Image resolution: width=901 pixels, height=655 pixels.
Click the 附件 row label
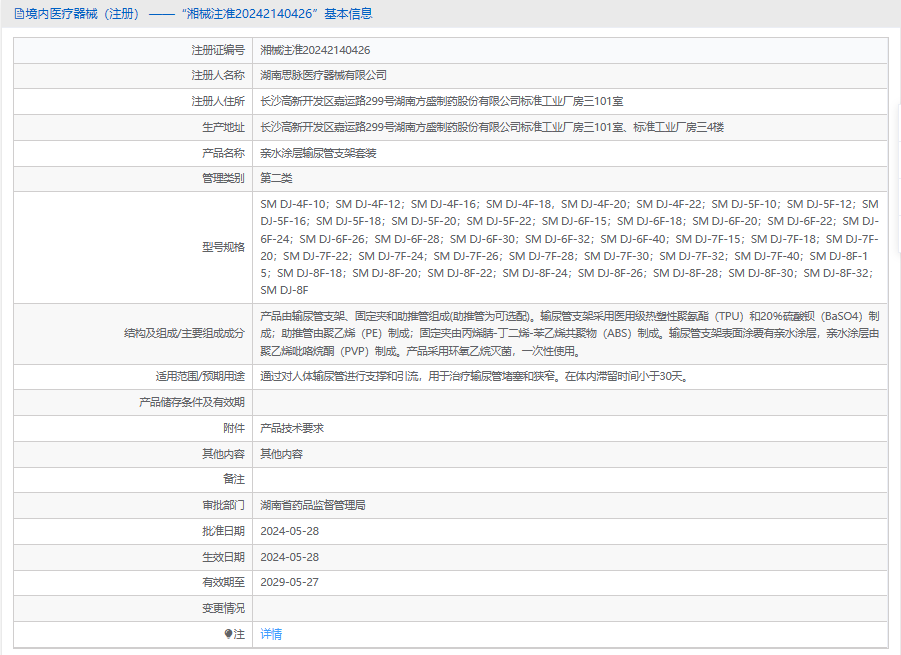click(234, 428)
